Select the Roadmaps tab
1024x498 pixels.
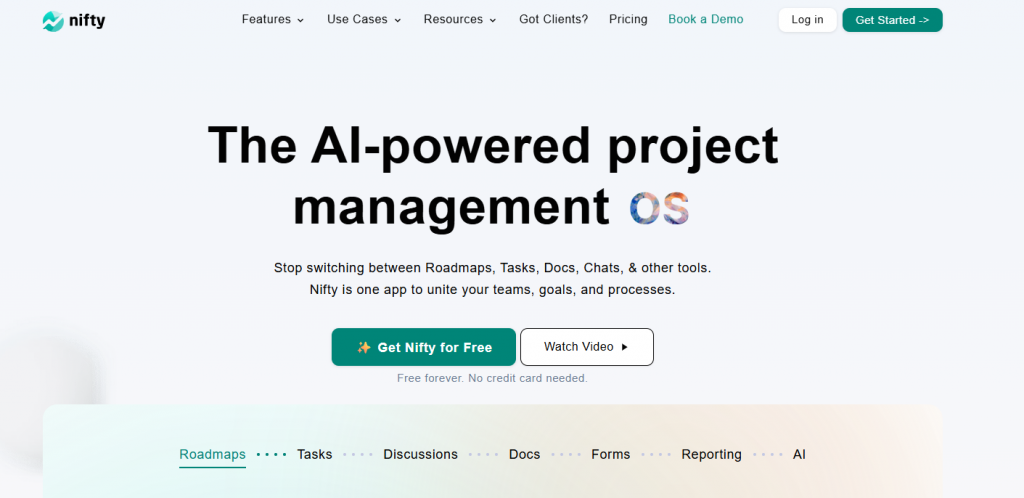pyautogui.click(x=212, y=455)
